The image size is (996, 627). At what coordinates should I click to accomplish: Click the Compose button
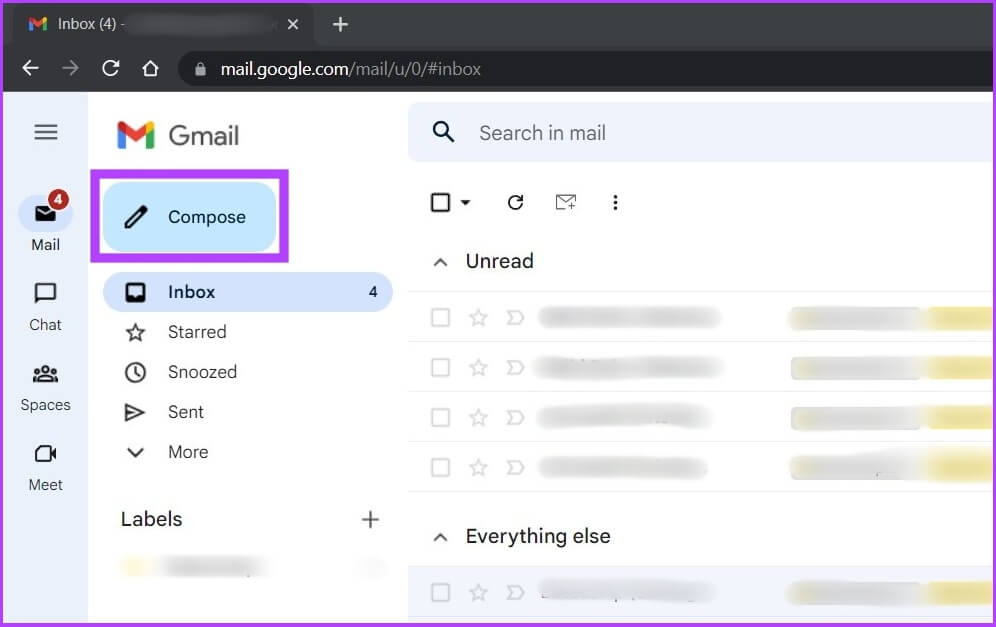tap(189, 217)
